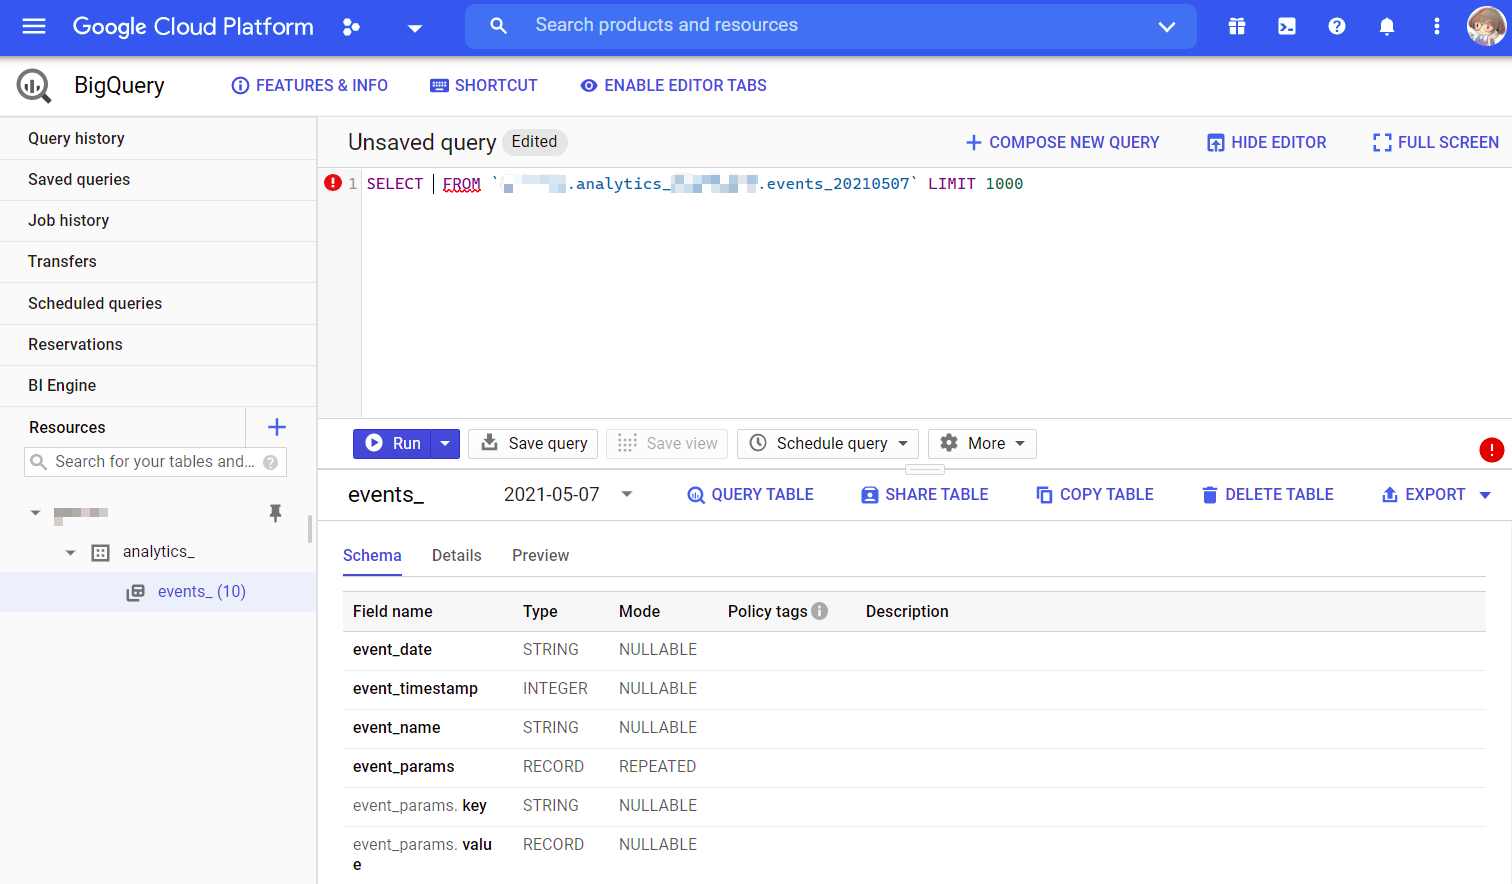Open the main navigation hamburger menu
Viewport: 1512px width, 884px height.
[x=34, y=27]
